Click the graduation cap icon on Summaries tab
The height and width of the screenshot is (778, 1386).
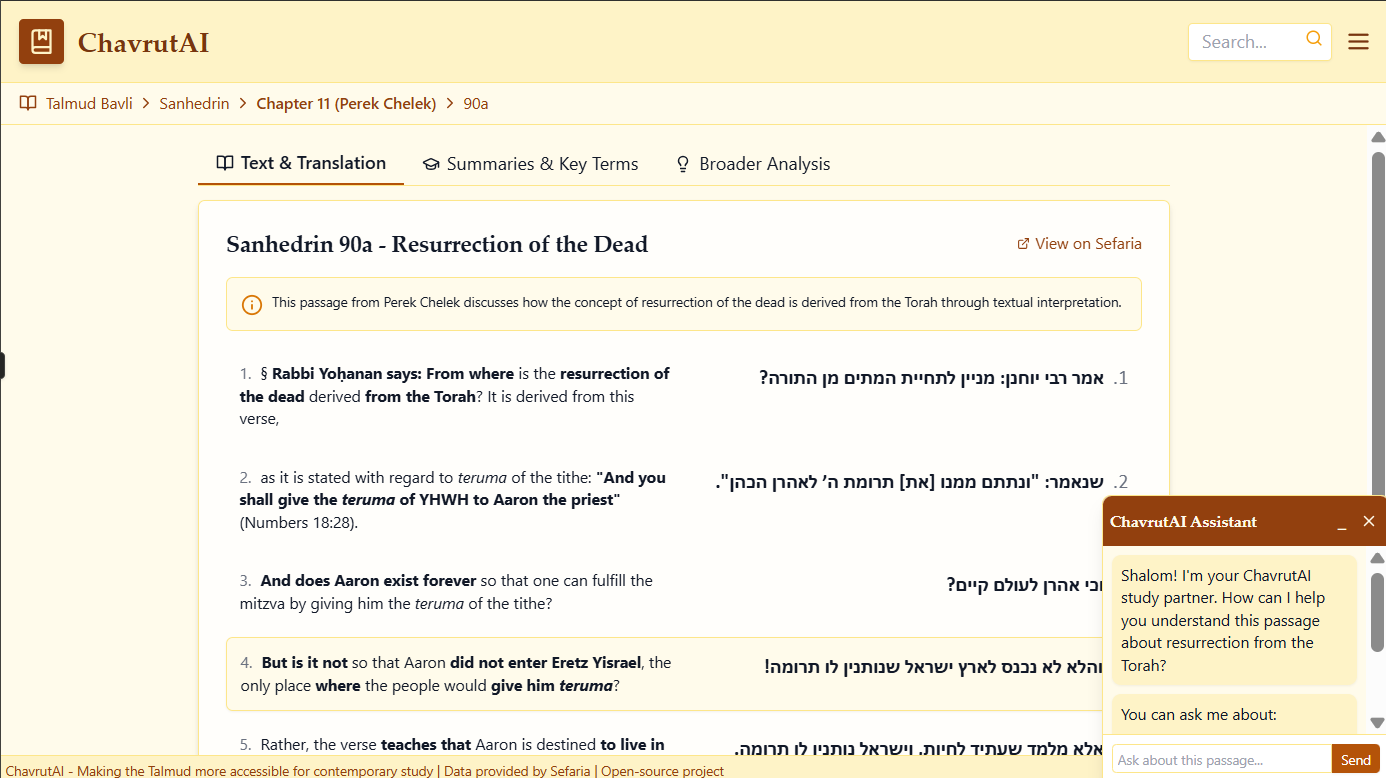(x=431, y=164)
